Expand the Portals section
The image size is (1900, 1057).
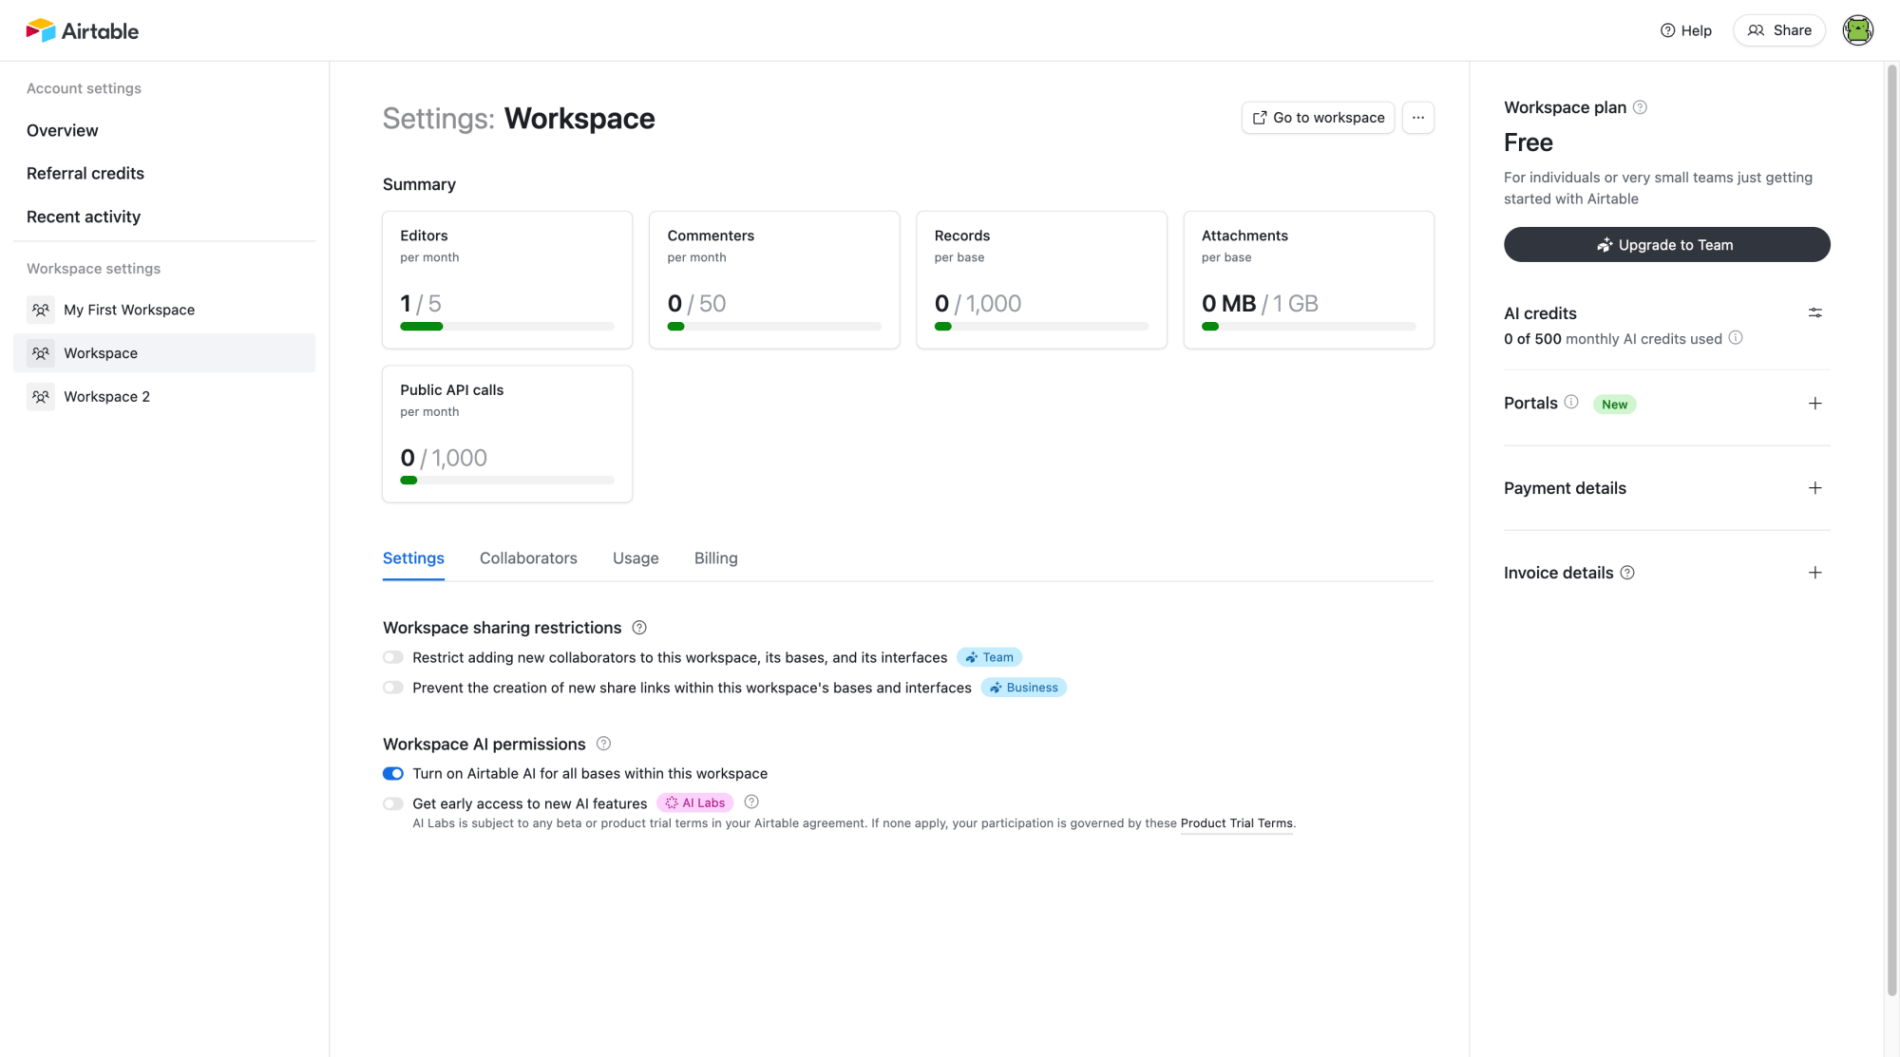coord(1815,403)
